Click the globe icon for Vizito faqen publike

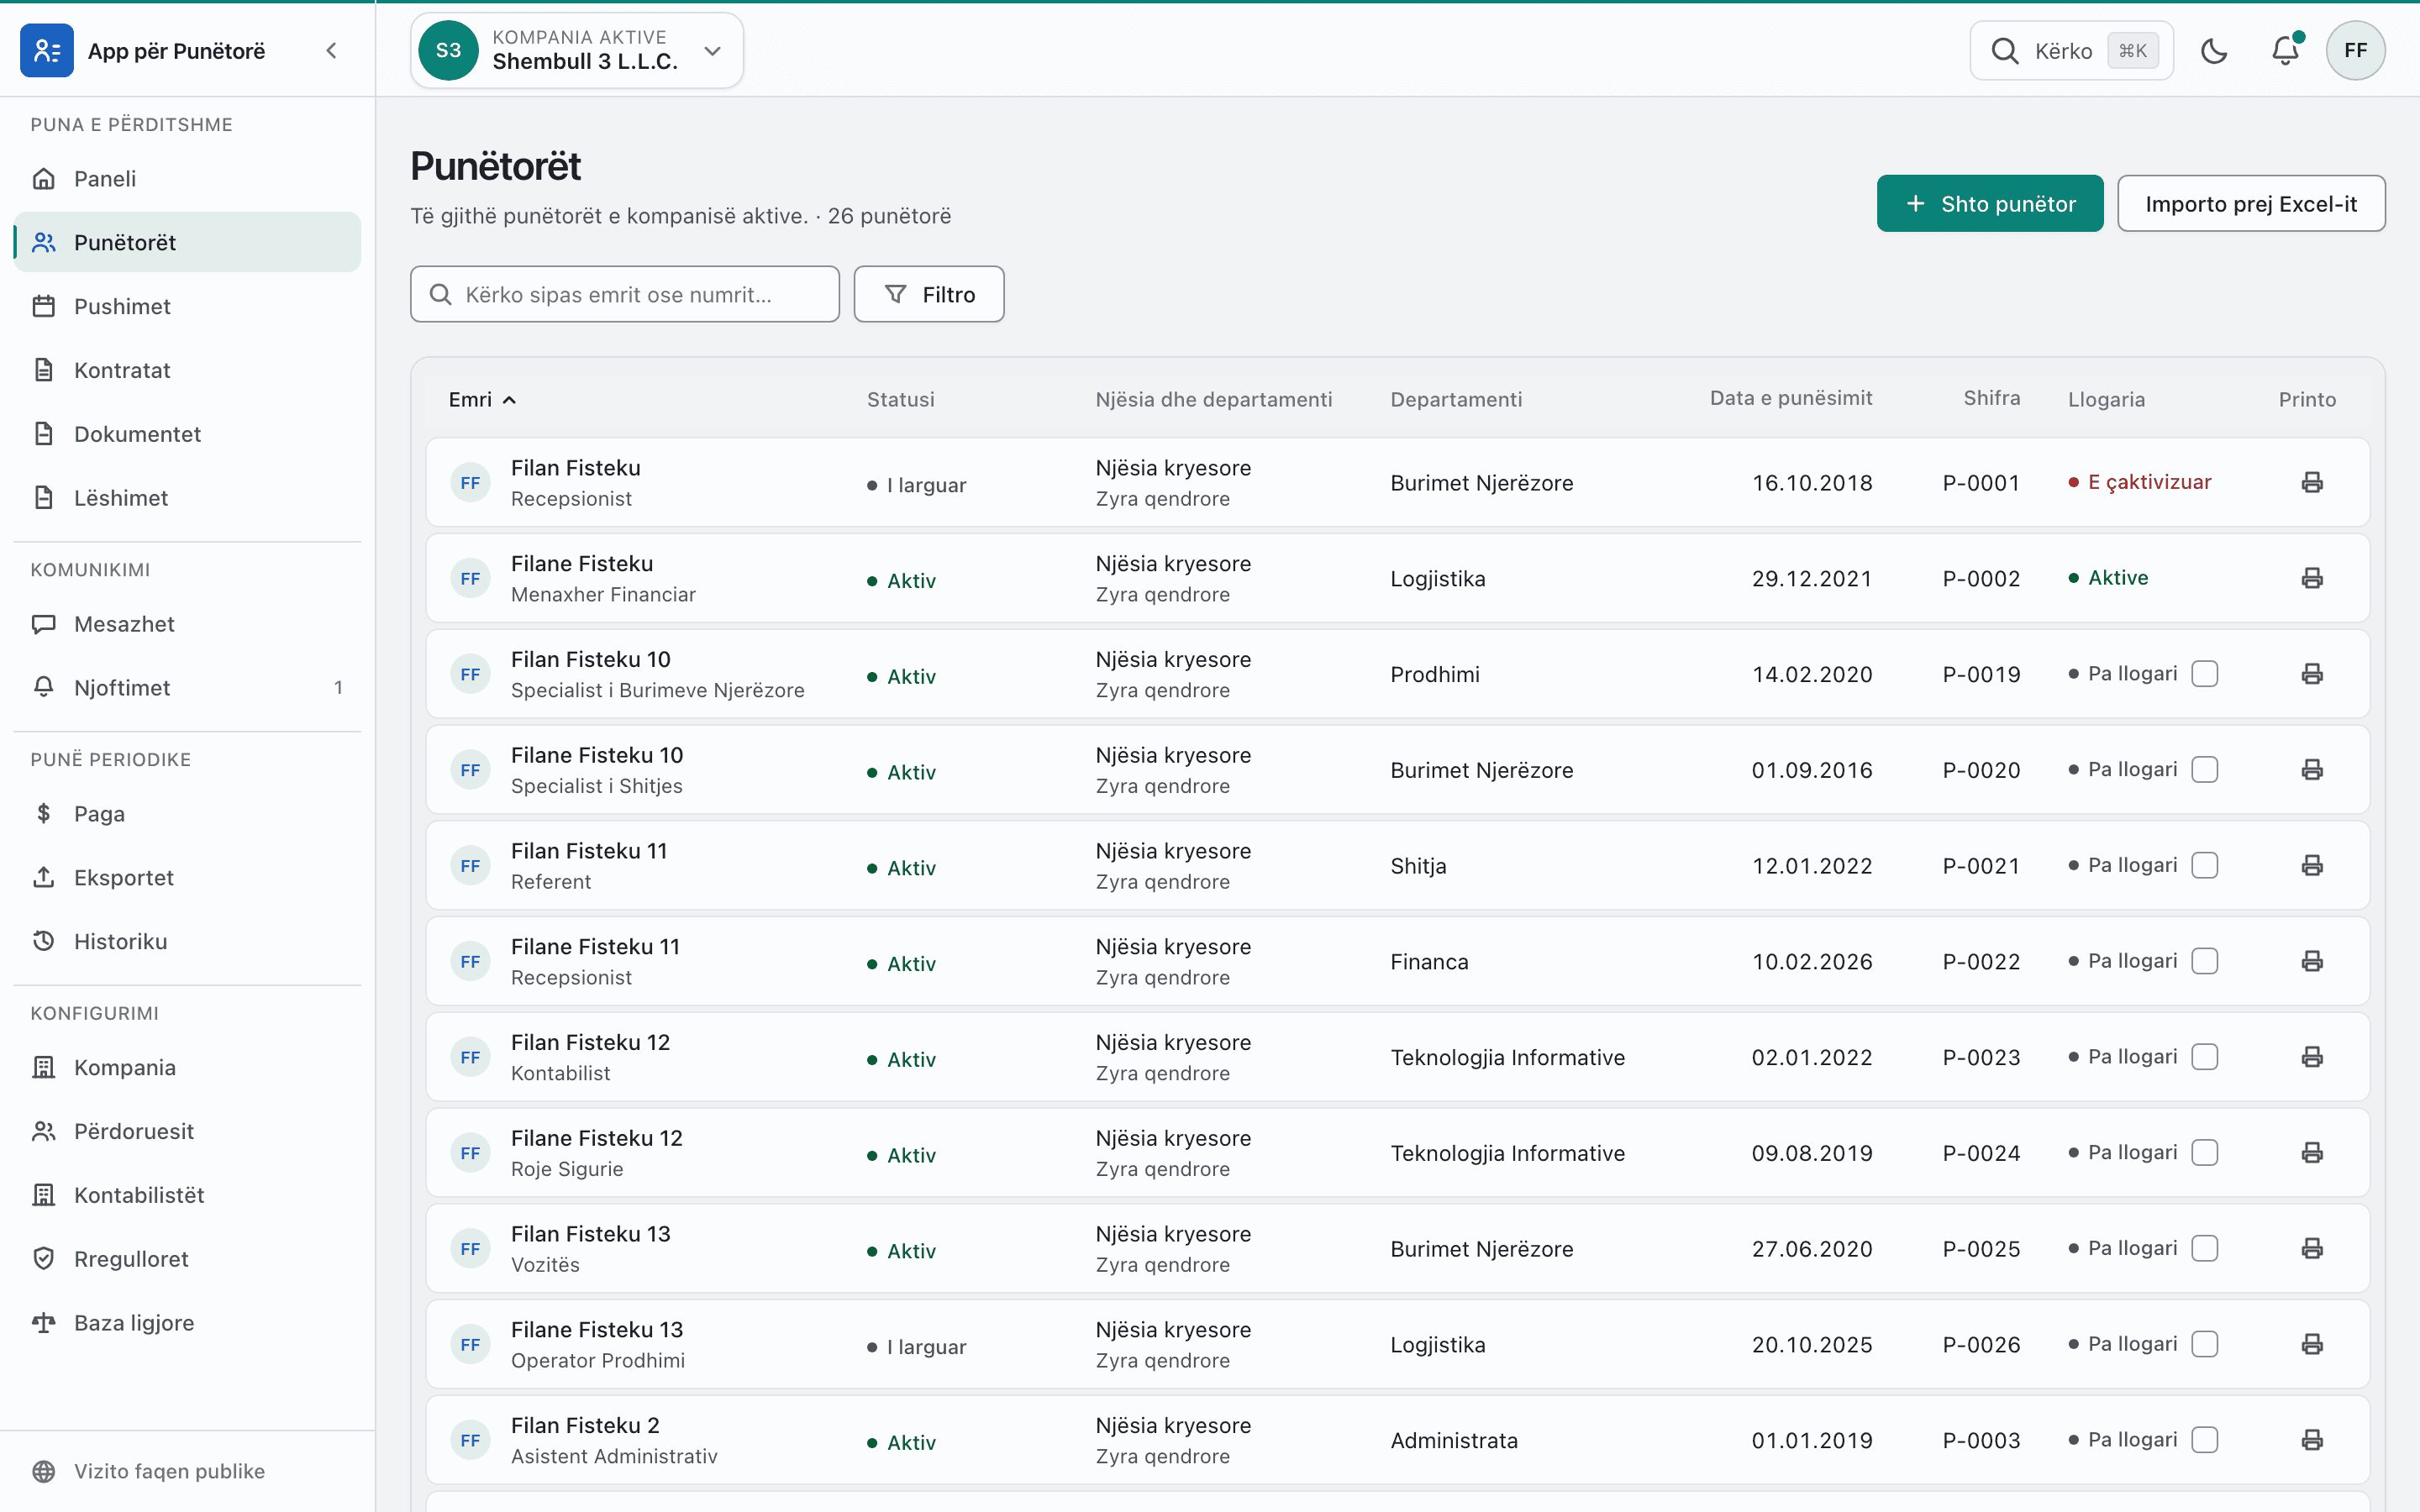44,1471
